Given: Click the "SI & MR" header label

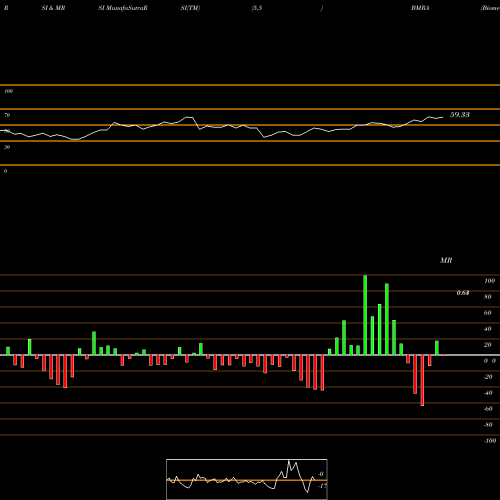Looking at the screenshot, I should 53,8.
